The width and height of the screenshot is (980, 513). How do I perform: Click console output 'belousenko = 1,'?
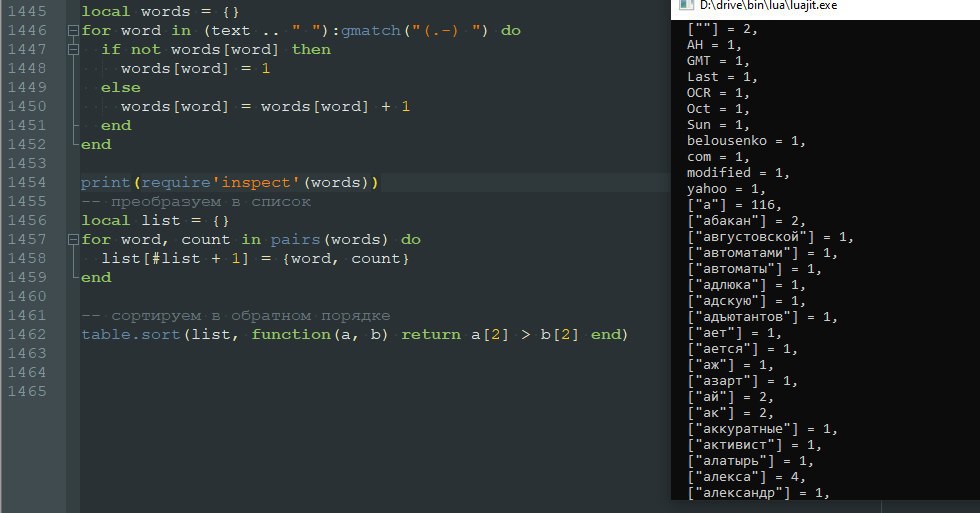746,141
